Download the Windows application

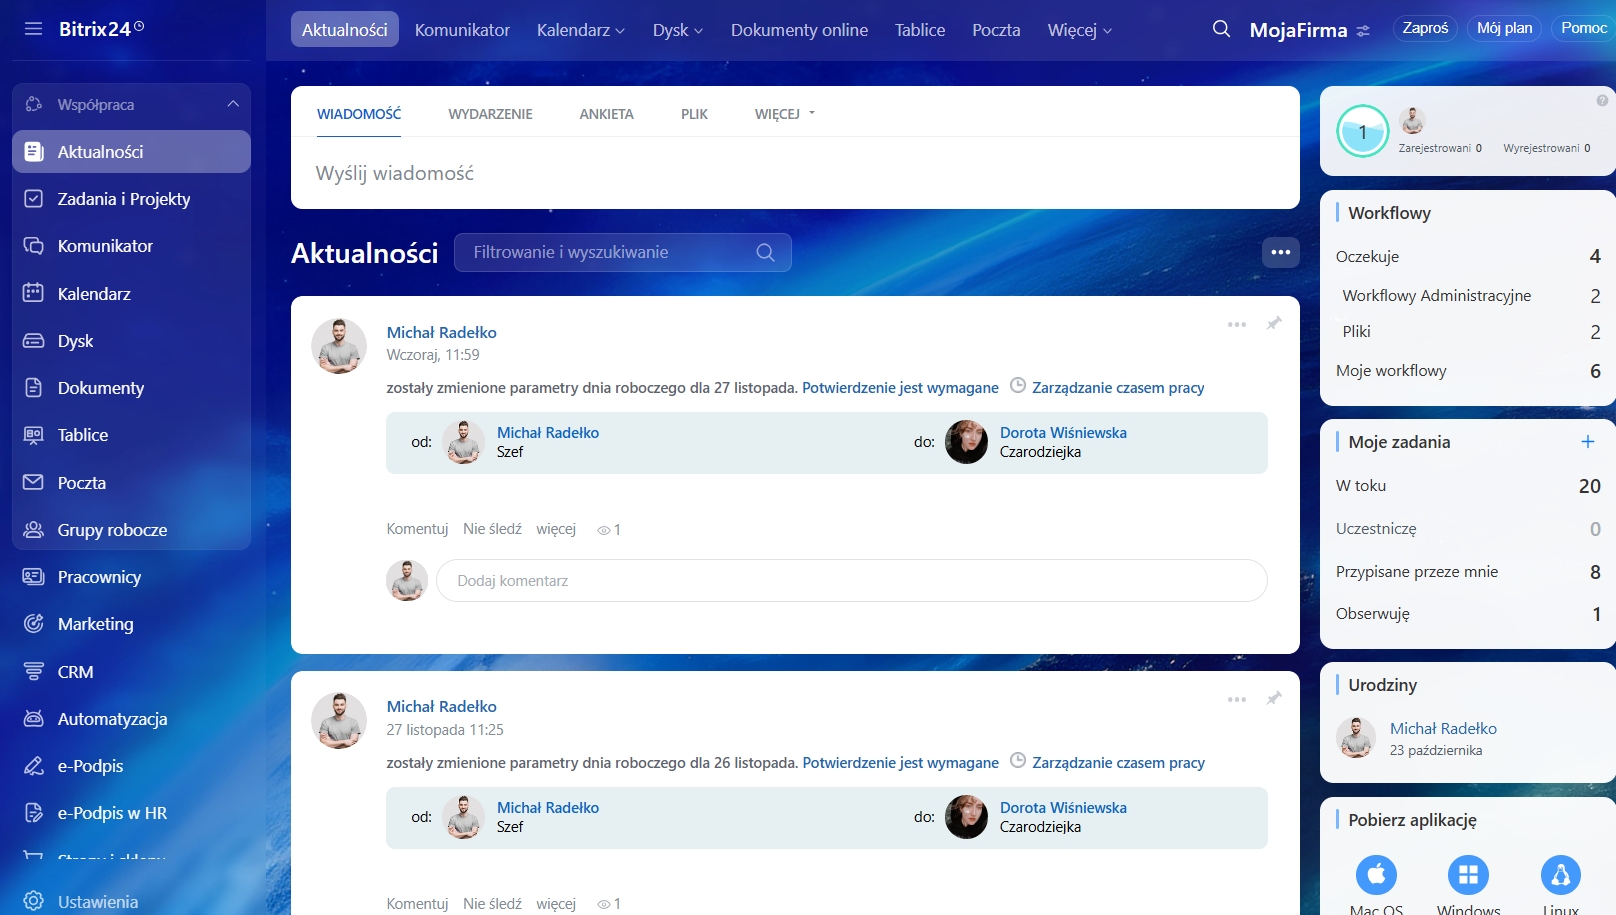click(1468, 875)
